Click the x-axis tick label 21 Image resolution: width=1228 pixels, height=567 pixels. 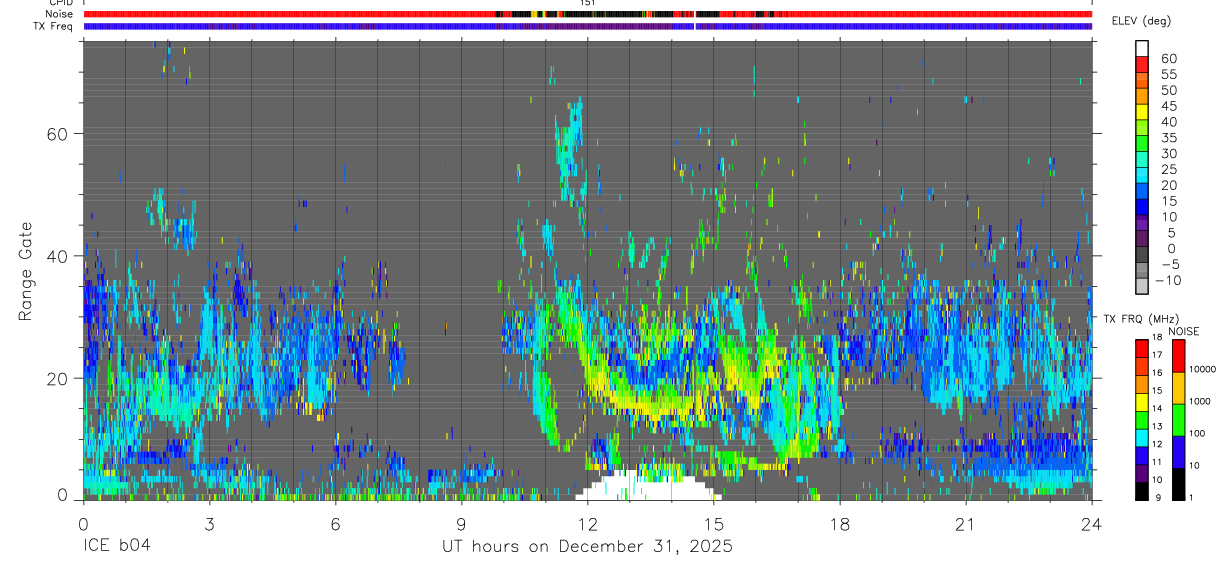[966, 524]
